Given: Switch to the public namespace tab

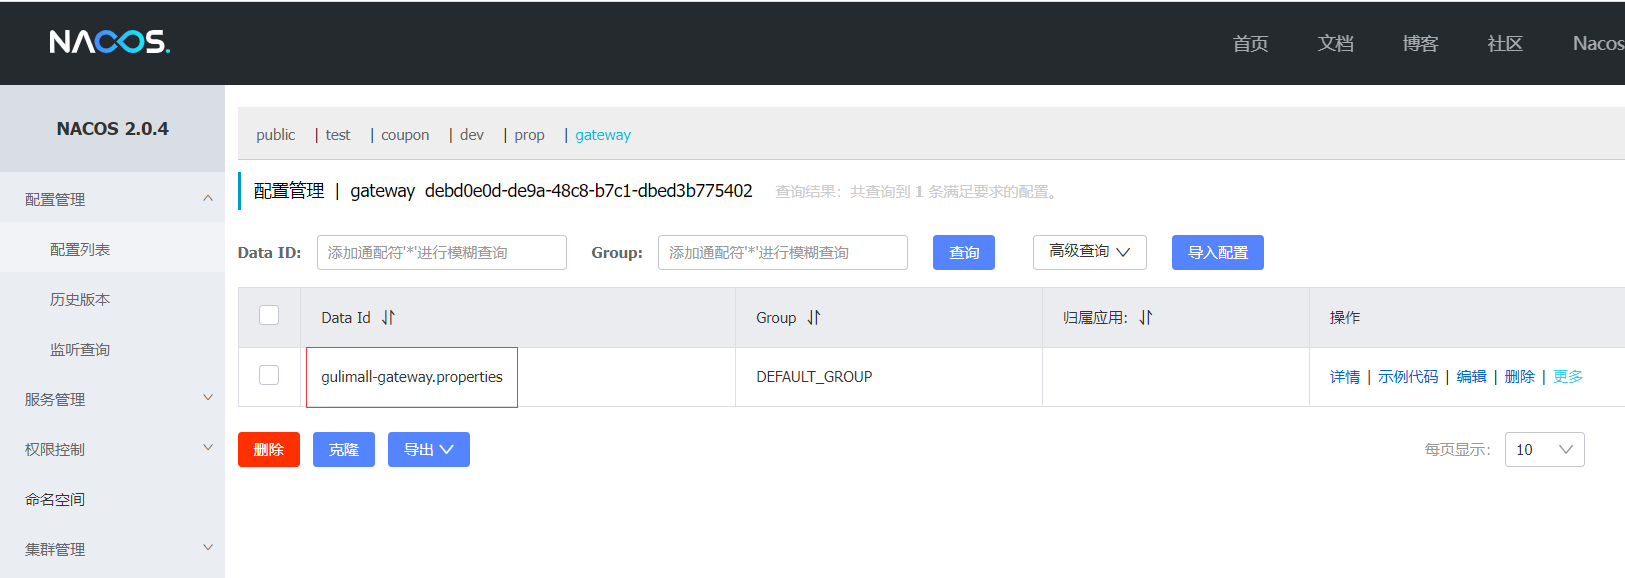Looking at the screenshot, I should click(x=275, y=135).
